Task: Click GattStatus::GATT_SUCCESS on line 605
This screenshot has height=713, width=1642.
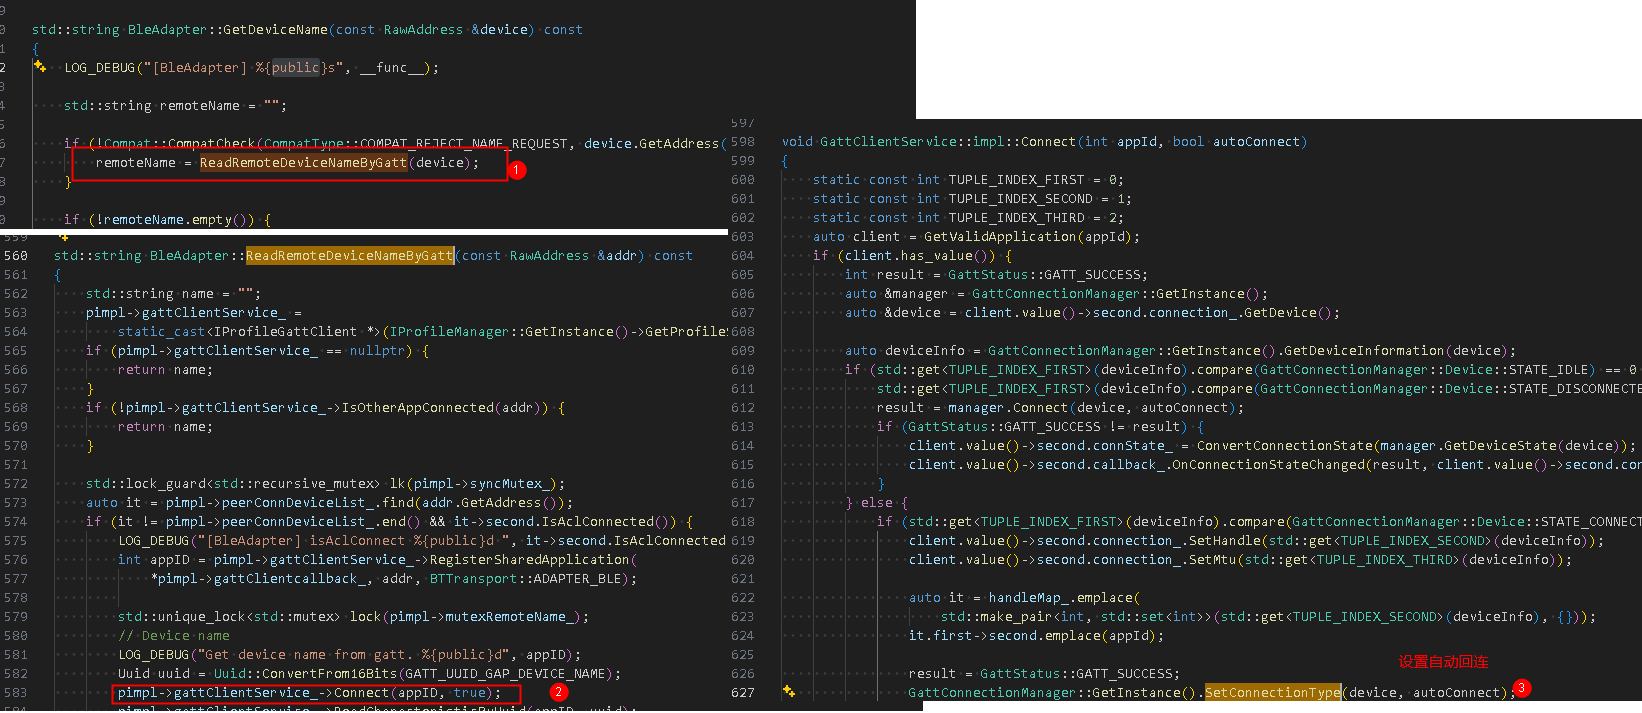Action: click(x=1046, y=274)
